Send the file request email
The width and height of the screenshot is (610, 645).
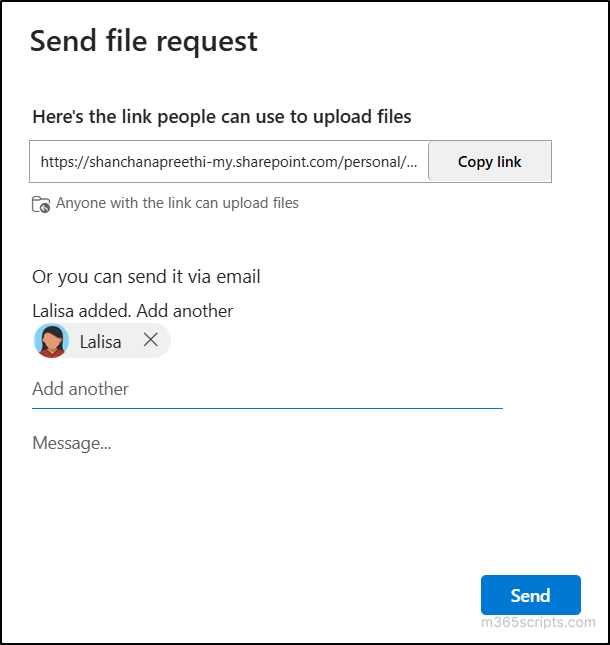point(531,595)
